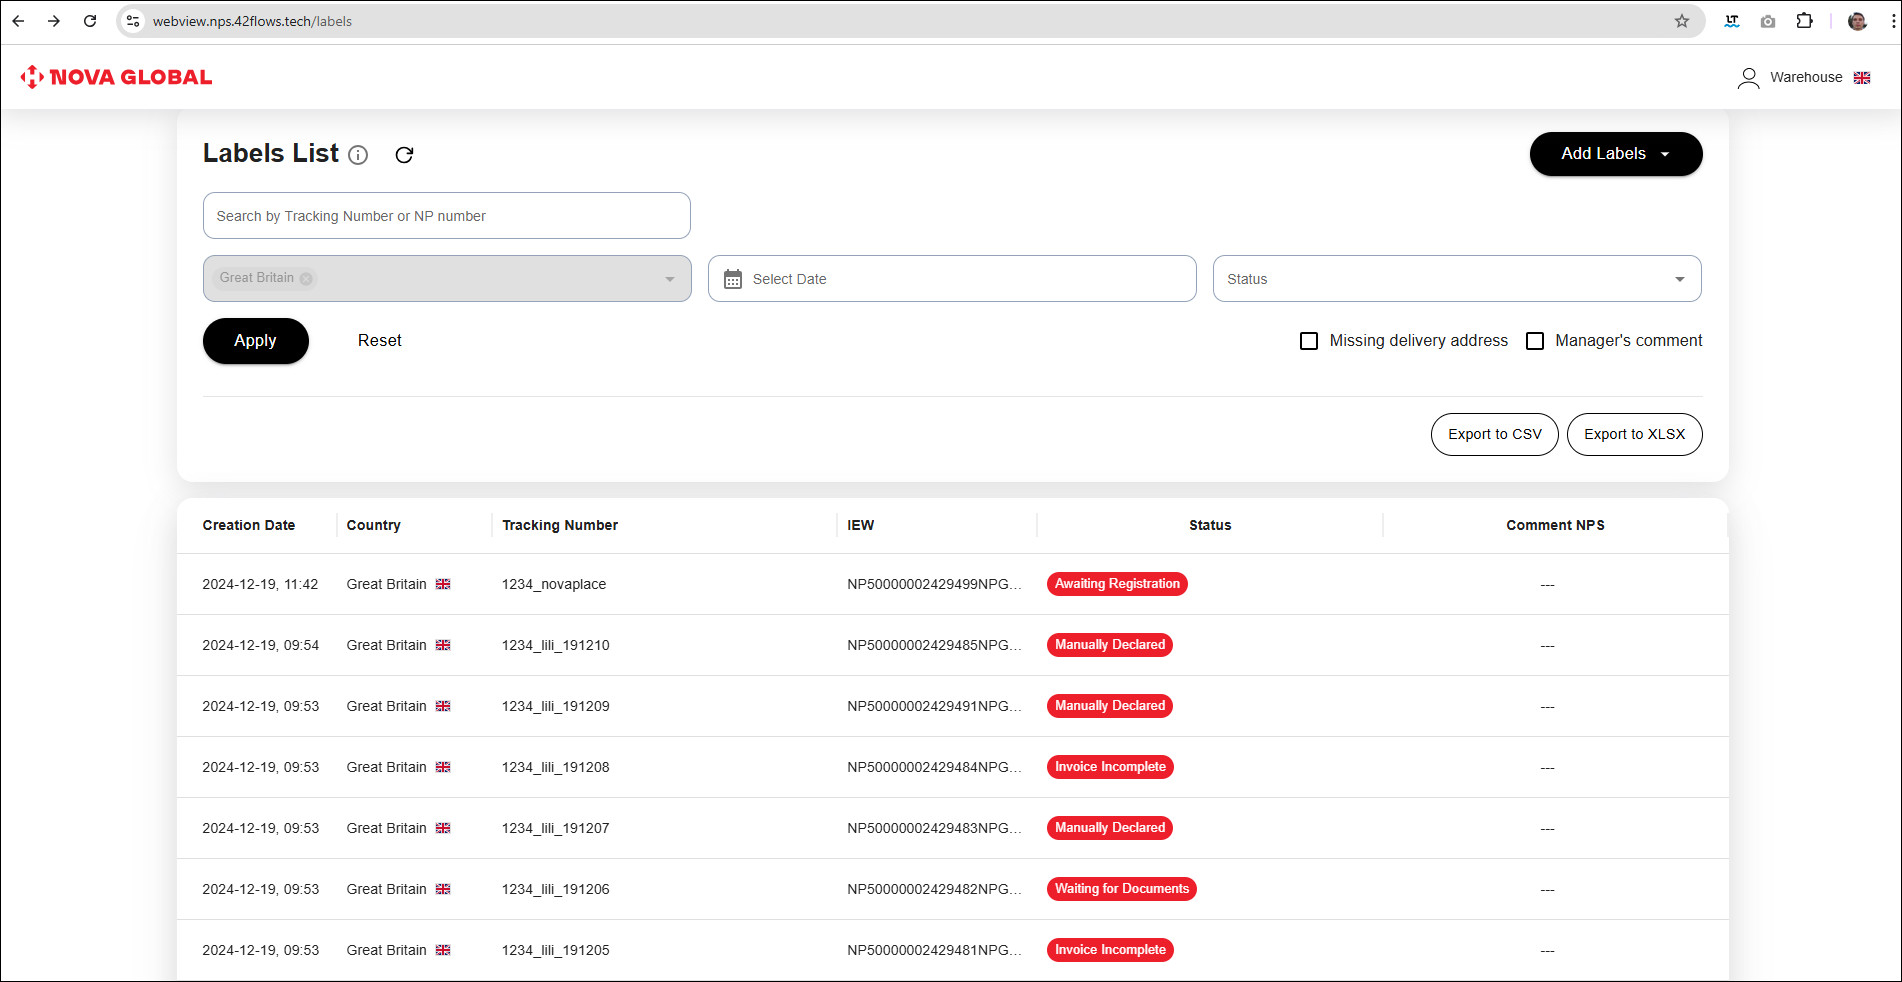The width and height of the screenshot is (1902, 982).
Task: Export the labels to CSV
Action: pyautogui.click(x=1495, y=434)
